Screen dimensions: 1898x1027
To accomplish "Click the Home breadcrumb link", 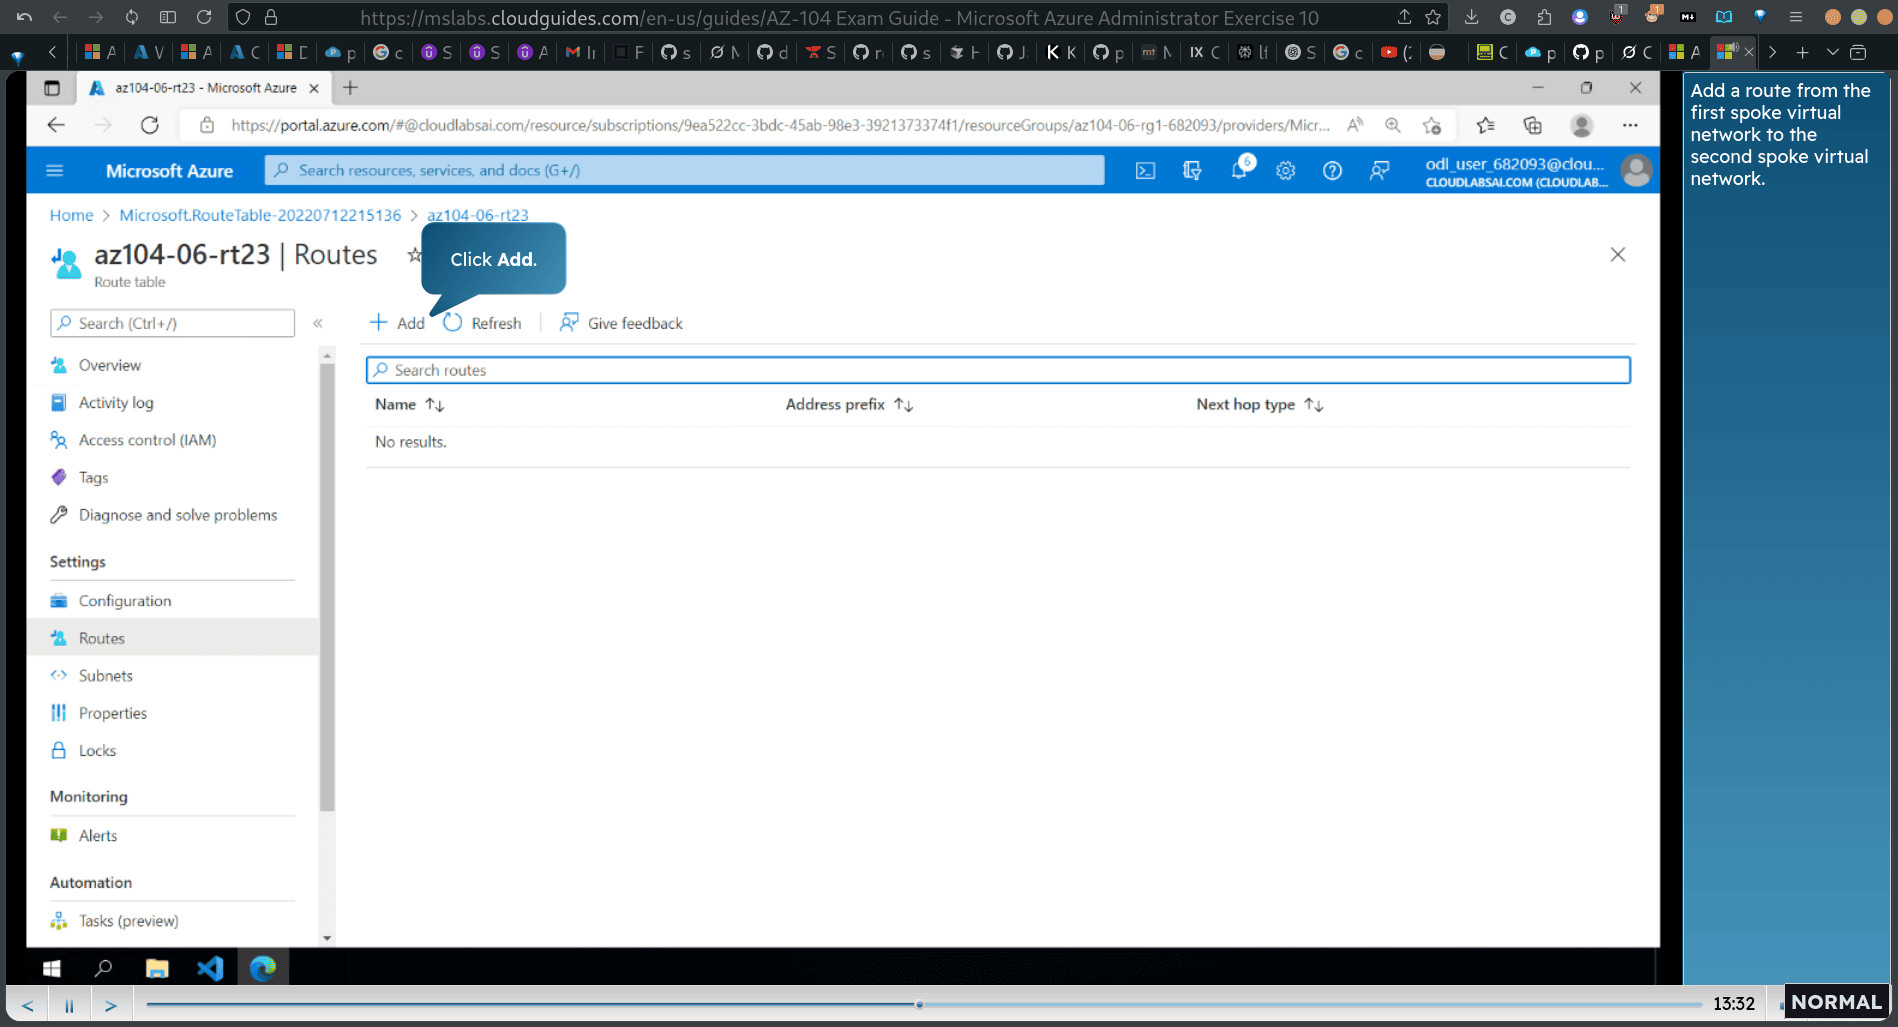I will pyautogui.click(x=71, y=215).
